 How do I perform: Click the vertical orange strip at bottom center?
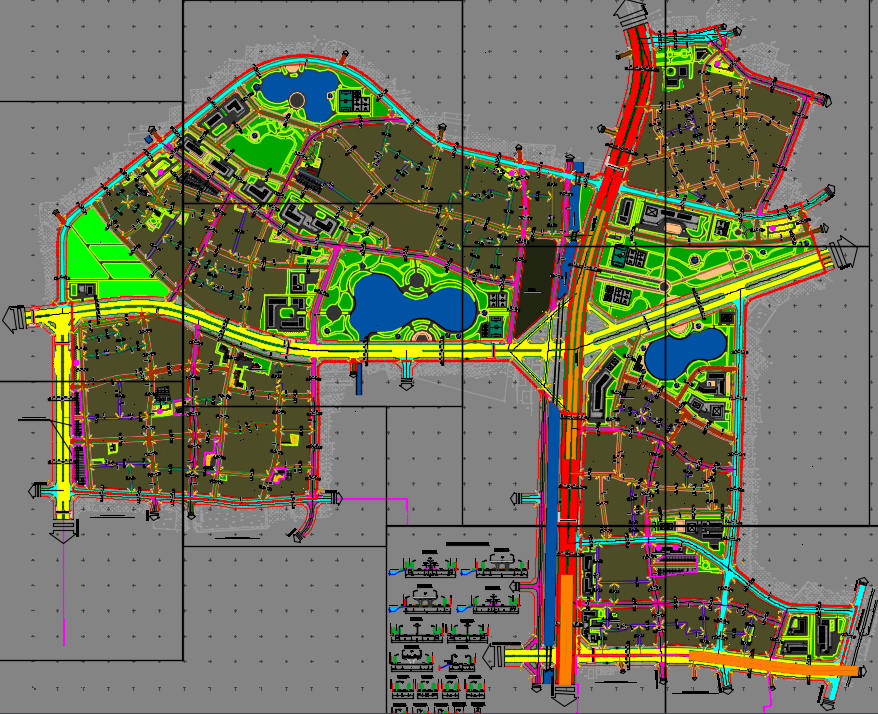tap(566, 630)
